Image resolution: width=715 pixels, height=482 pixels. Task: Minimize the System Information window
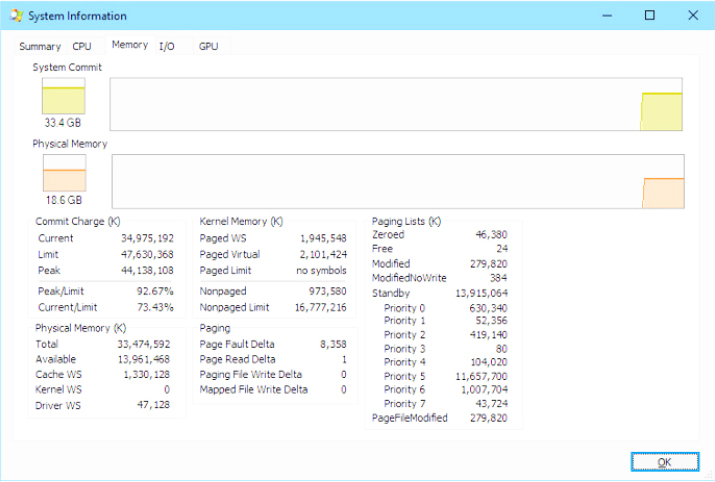pos(605,15)
